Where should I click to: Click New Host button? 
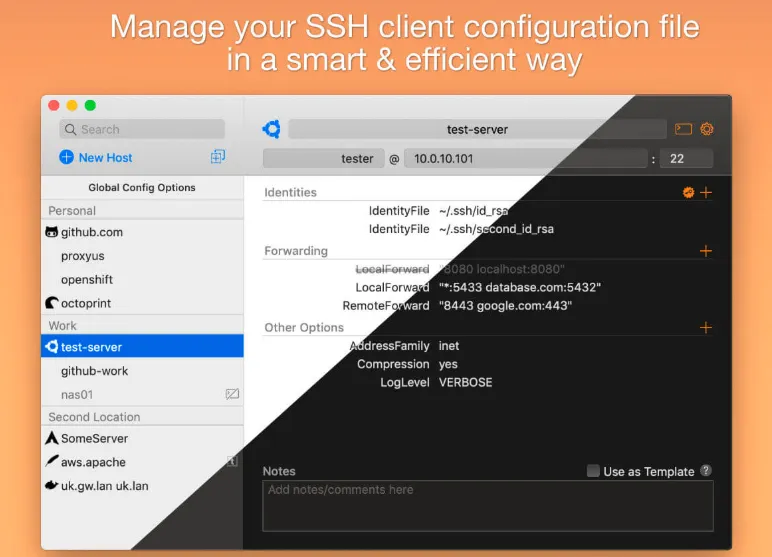(x=96, y=158)
